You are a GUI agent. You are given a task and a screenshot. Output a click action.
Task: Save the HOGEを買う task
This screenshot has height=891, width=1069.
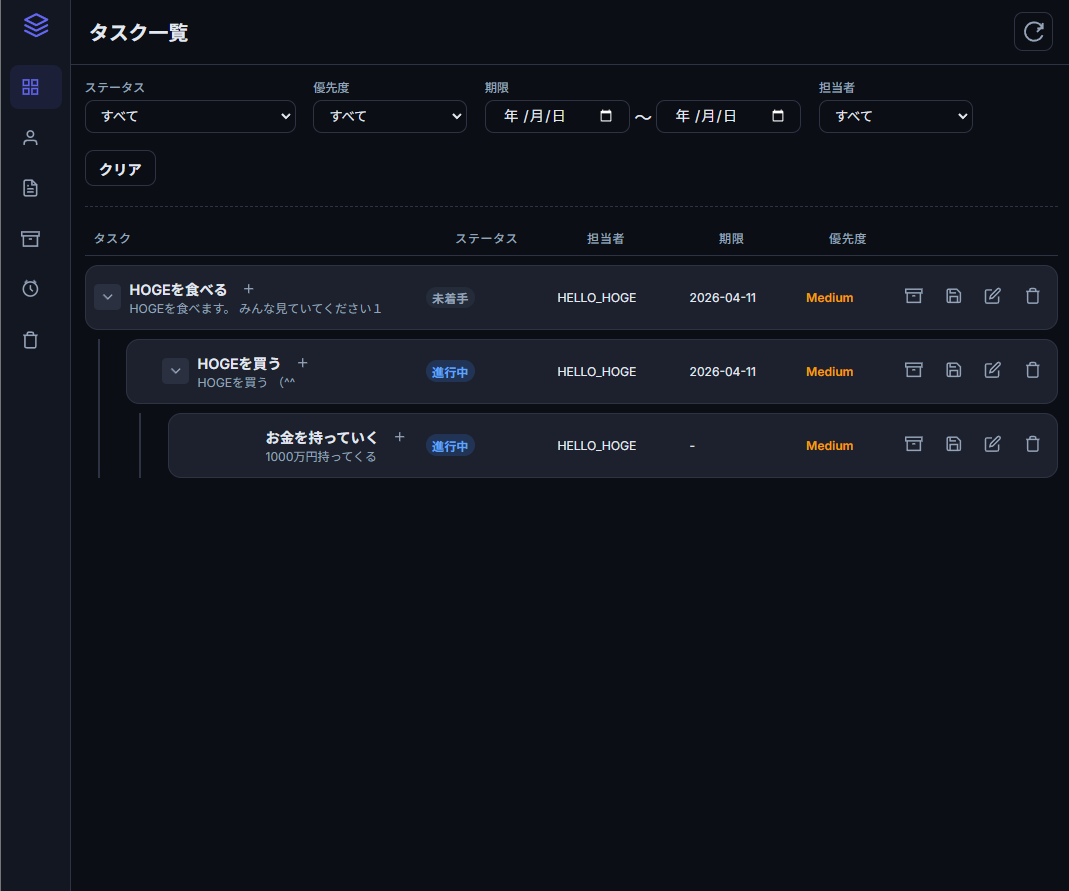(953, 370)
